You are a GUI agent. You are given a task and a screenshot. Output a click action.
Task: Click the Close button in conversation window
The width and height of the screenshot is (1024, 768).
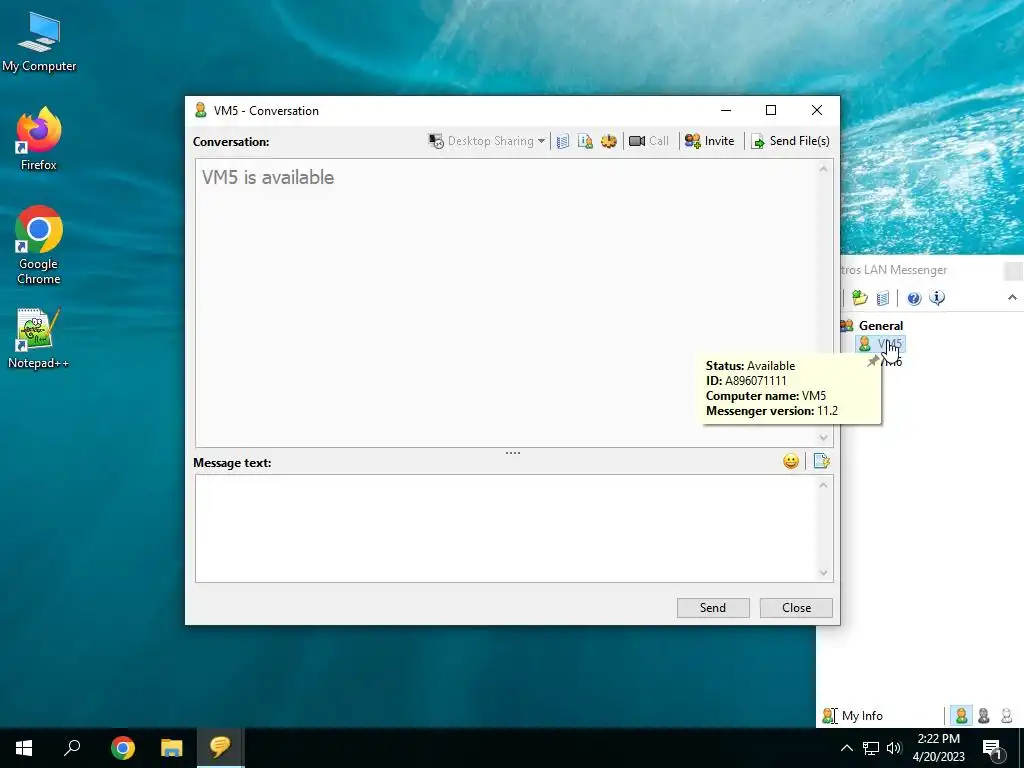click(x=796, y=607)
